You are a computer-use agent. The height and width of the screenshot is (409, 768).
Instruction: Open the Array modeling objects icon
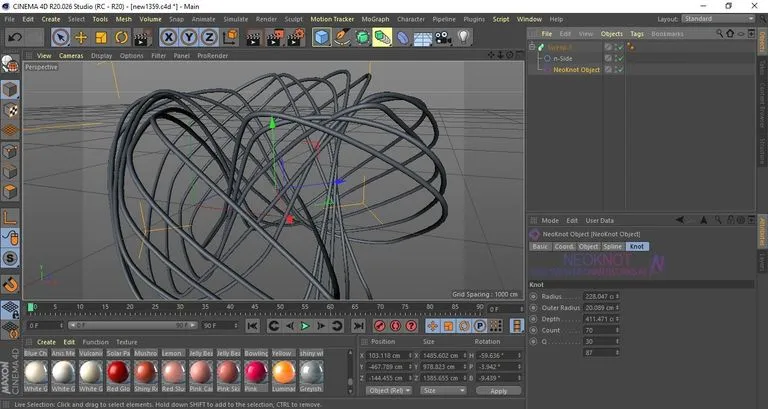[x=382, y=37]
